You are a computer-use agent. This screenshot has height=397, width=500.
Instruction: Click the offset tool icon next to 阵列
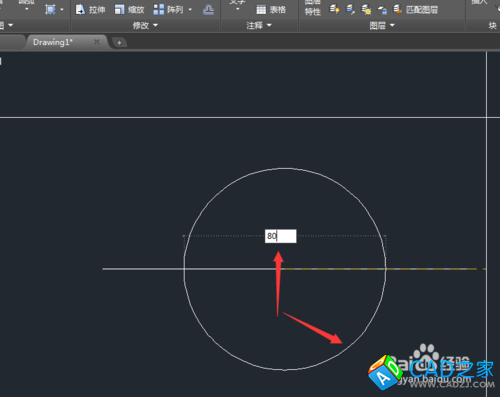tap(208, 10)
